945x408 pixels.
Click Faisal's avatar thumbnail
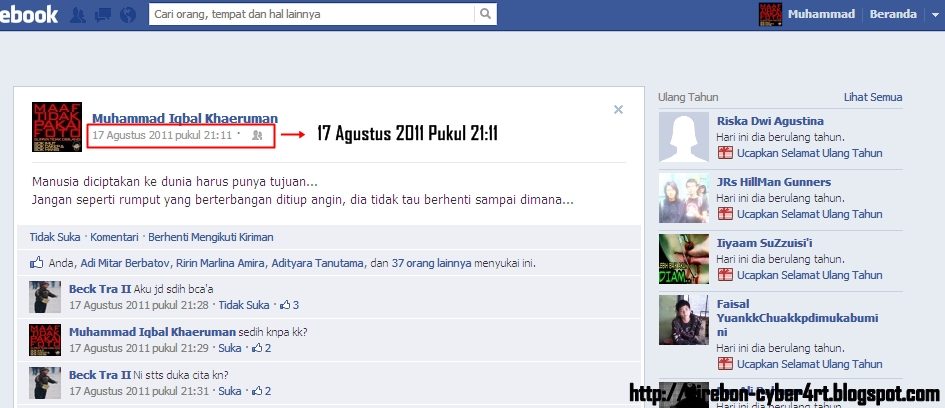coord(684,320)
